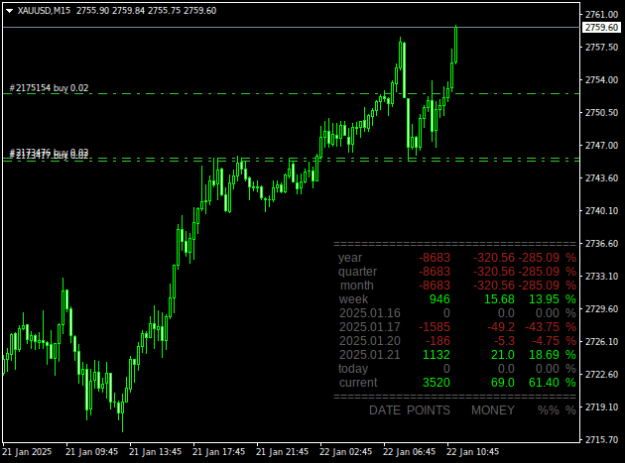Viewport: 625px width, 463px height.
Task: Open the chart menu triangle beside XAUUSD
Action: [x=10, y=11]
